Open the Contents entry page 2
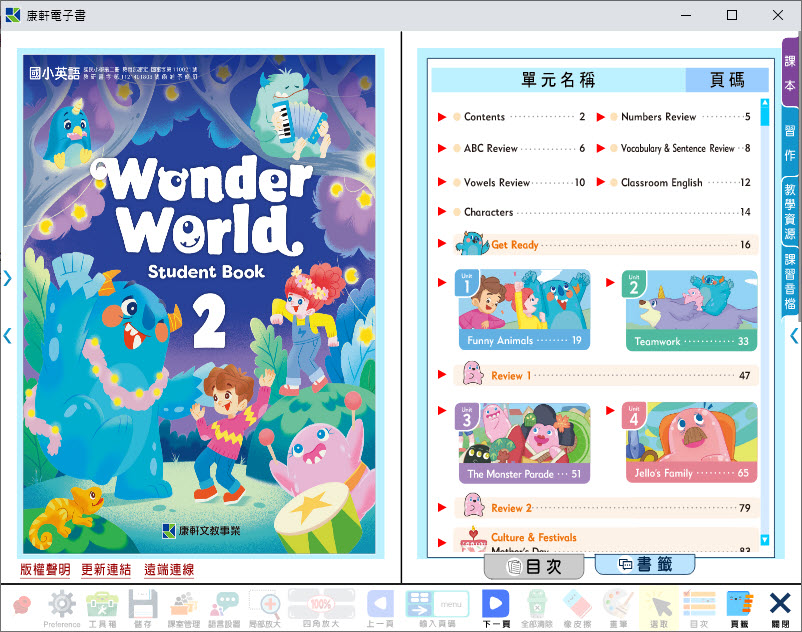 (519, 117)
